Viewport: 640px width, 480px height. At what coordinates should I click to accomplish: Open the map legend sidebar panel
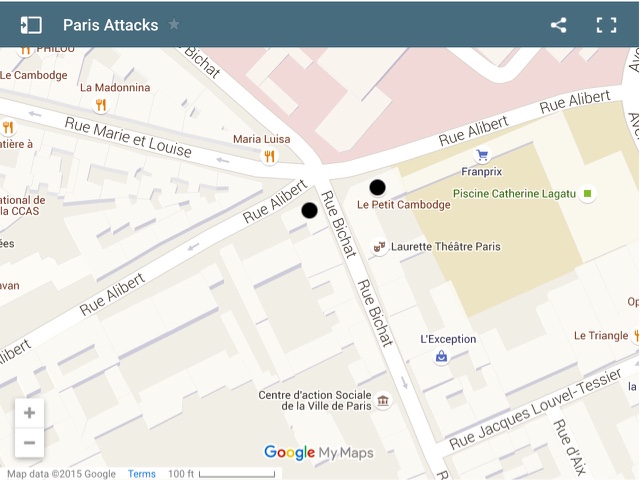31,25
